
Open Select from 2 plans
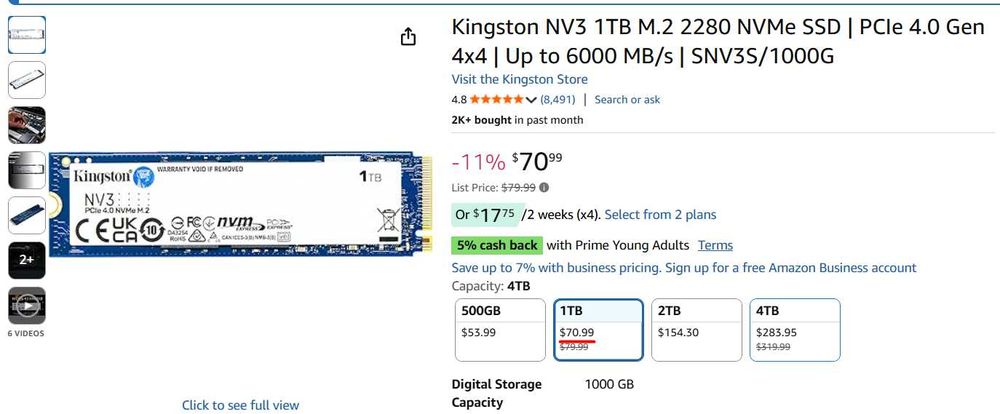coord(660,215)
